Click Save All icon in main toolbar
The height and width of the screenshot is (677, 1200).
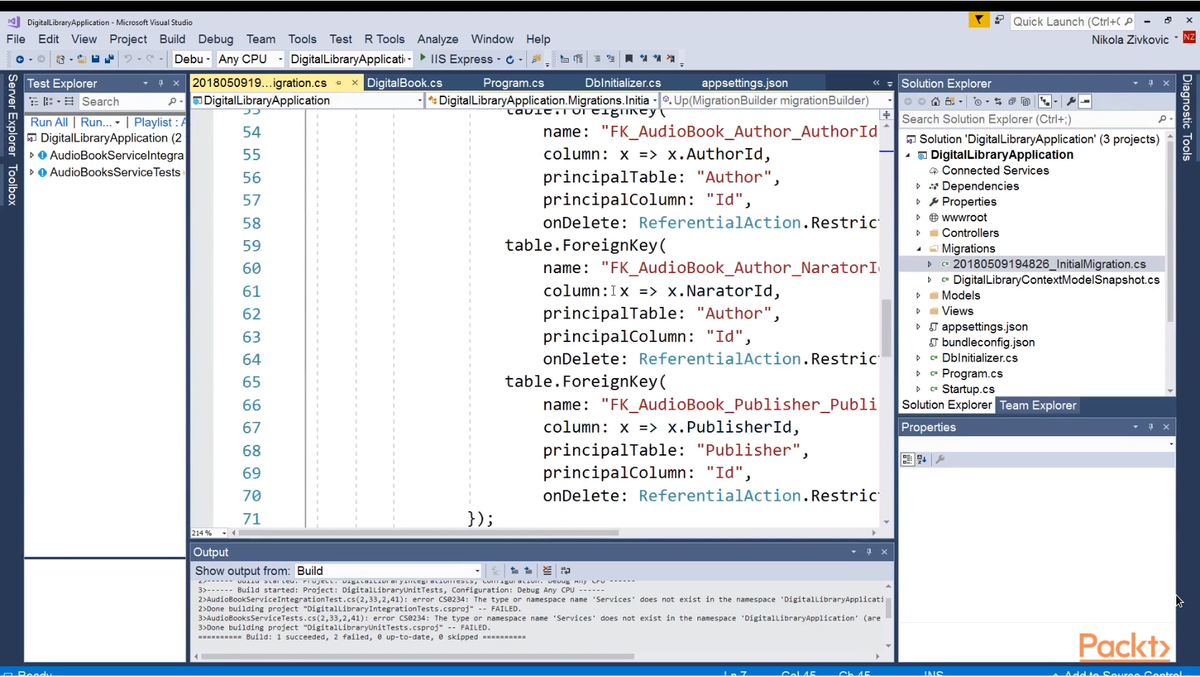109,59
